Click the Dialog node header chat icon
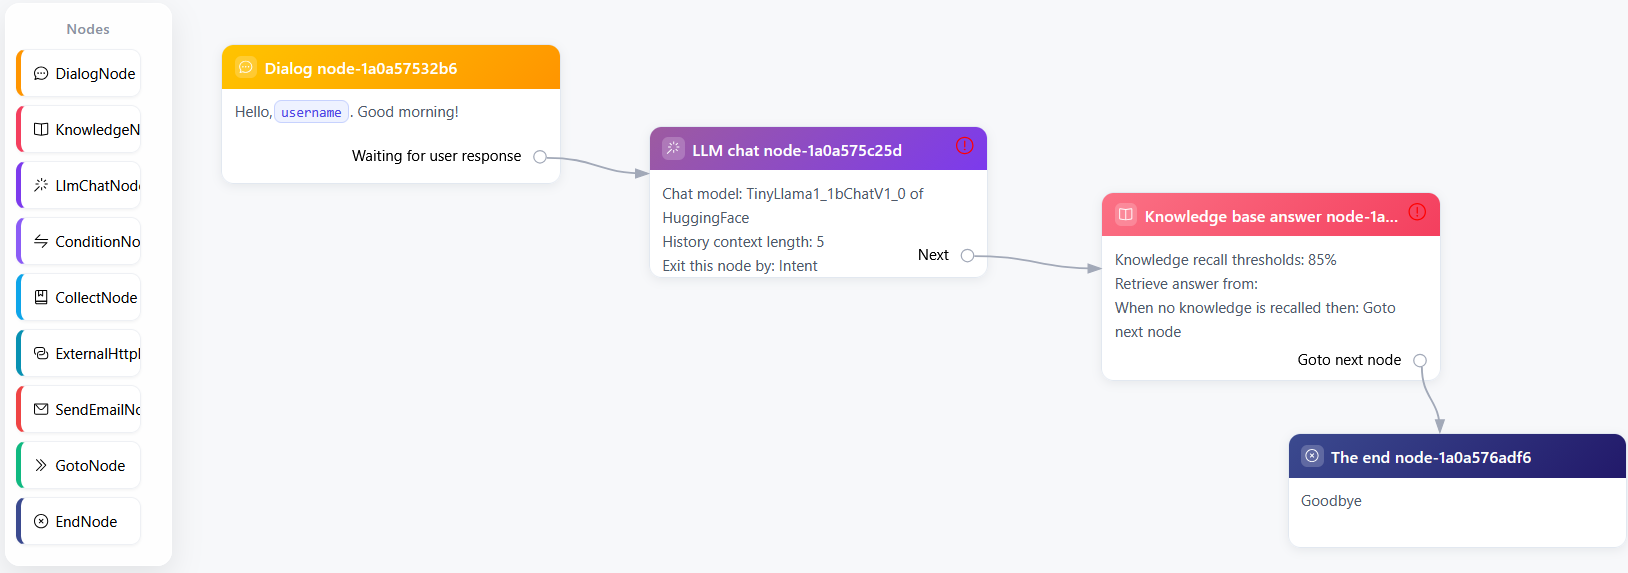The height and width of the screenshot is (573, 1628). (x=246, y=68)
